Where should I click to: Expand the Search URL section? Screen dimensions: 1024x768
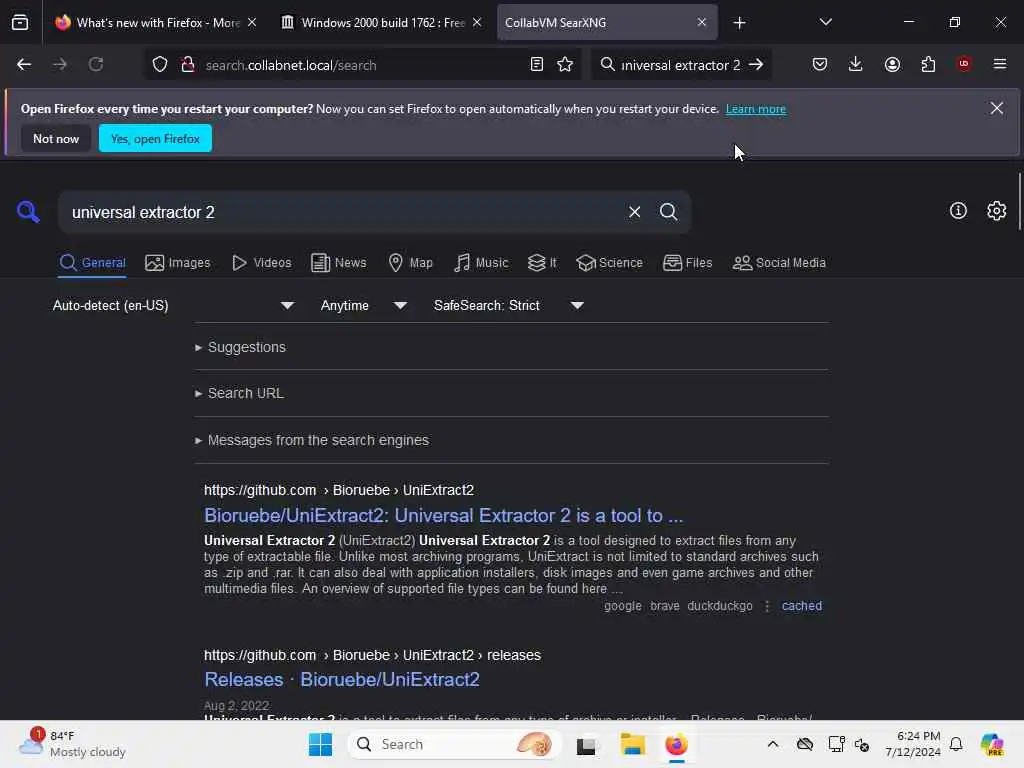click(240, 393)
